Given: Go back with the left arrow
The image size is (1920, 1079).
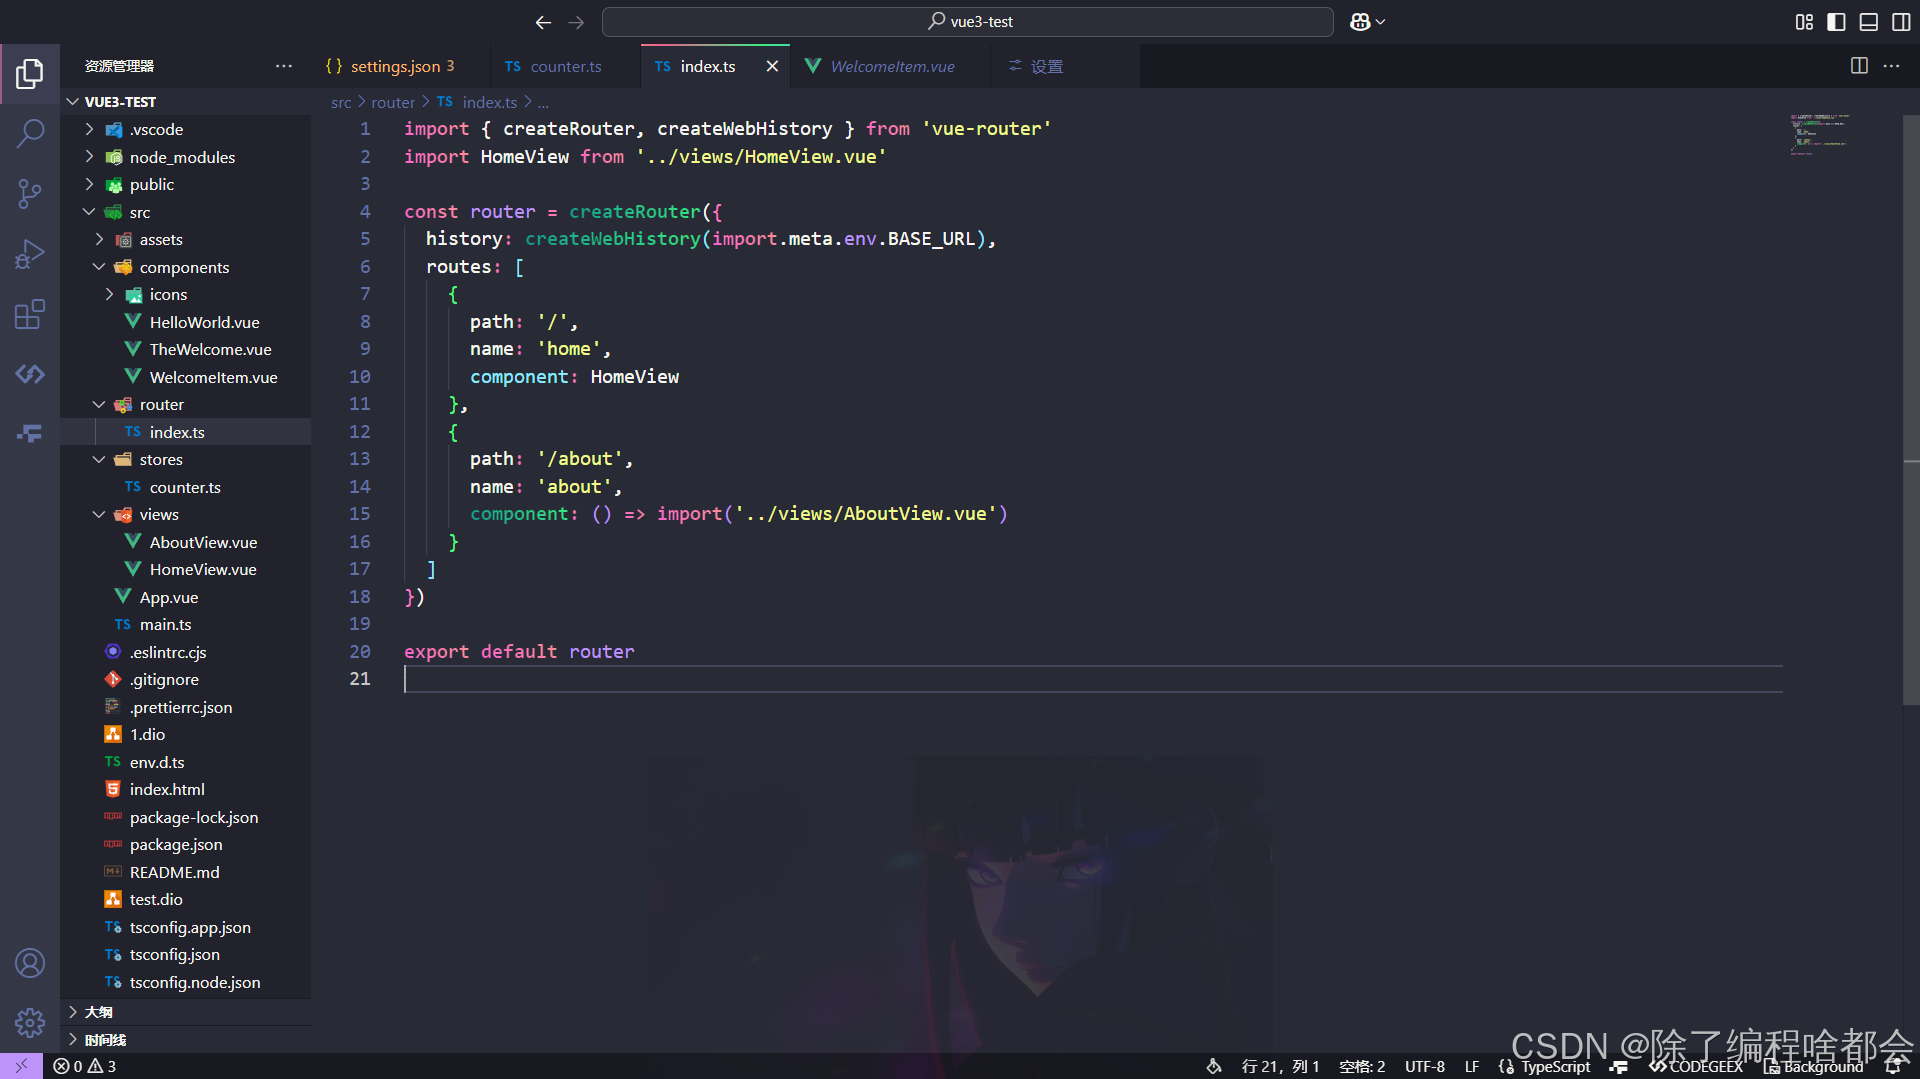Looking at the screenshot, I should click(543, 22).
